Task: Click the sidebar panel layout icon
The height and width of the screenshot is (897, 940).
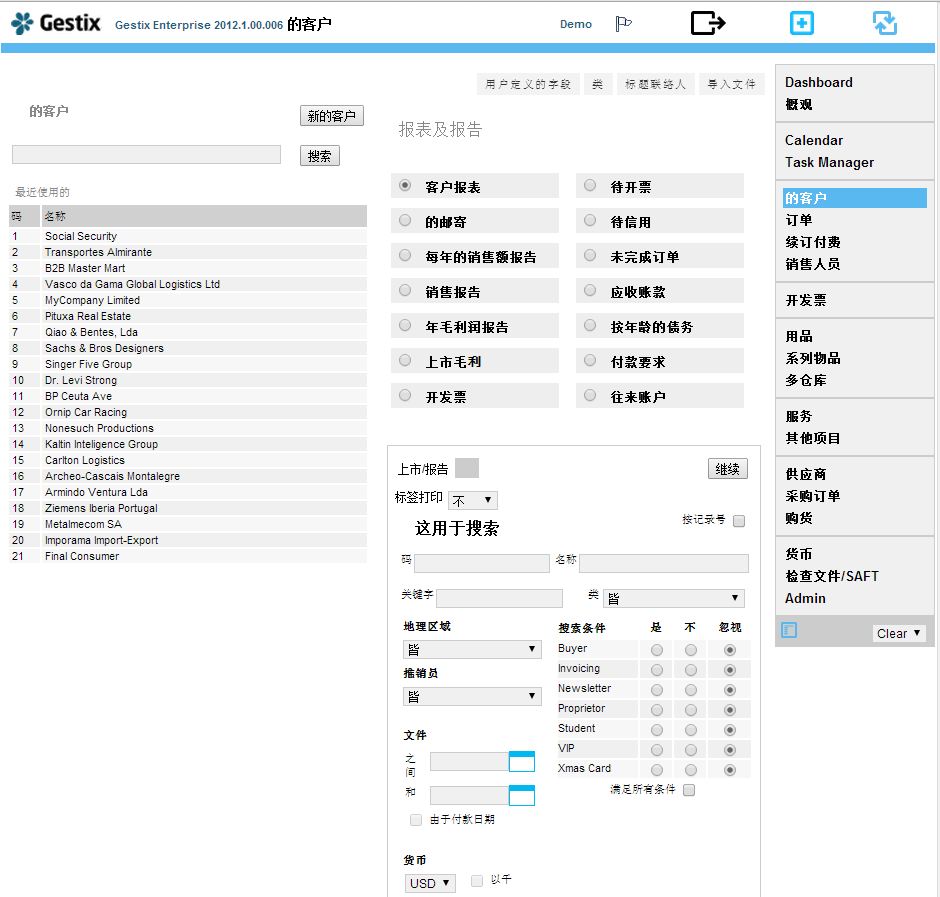Action: pyautogui.click(x=790, y=630)
